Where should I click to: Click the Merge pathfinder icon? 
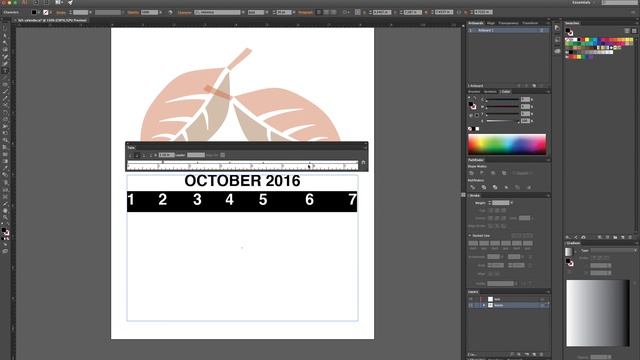click(495, 187)
